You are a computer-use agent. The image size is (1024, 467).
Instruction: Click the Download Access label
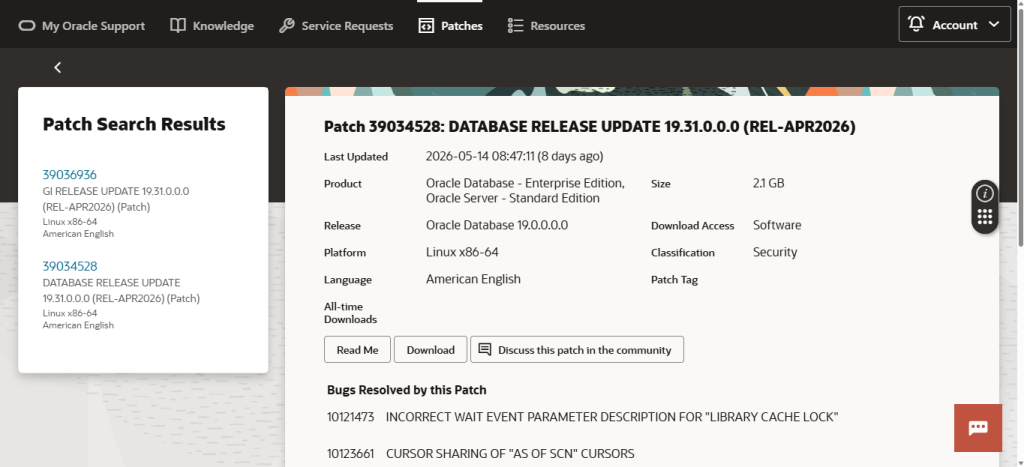click(693, 225)
